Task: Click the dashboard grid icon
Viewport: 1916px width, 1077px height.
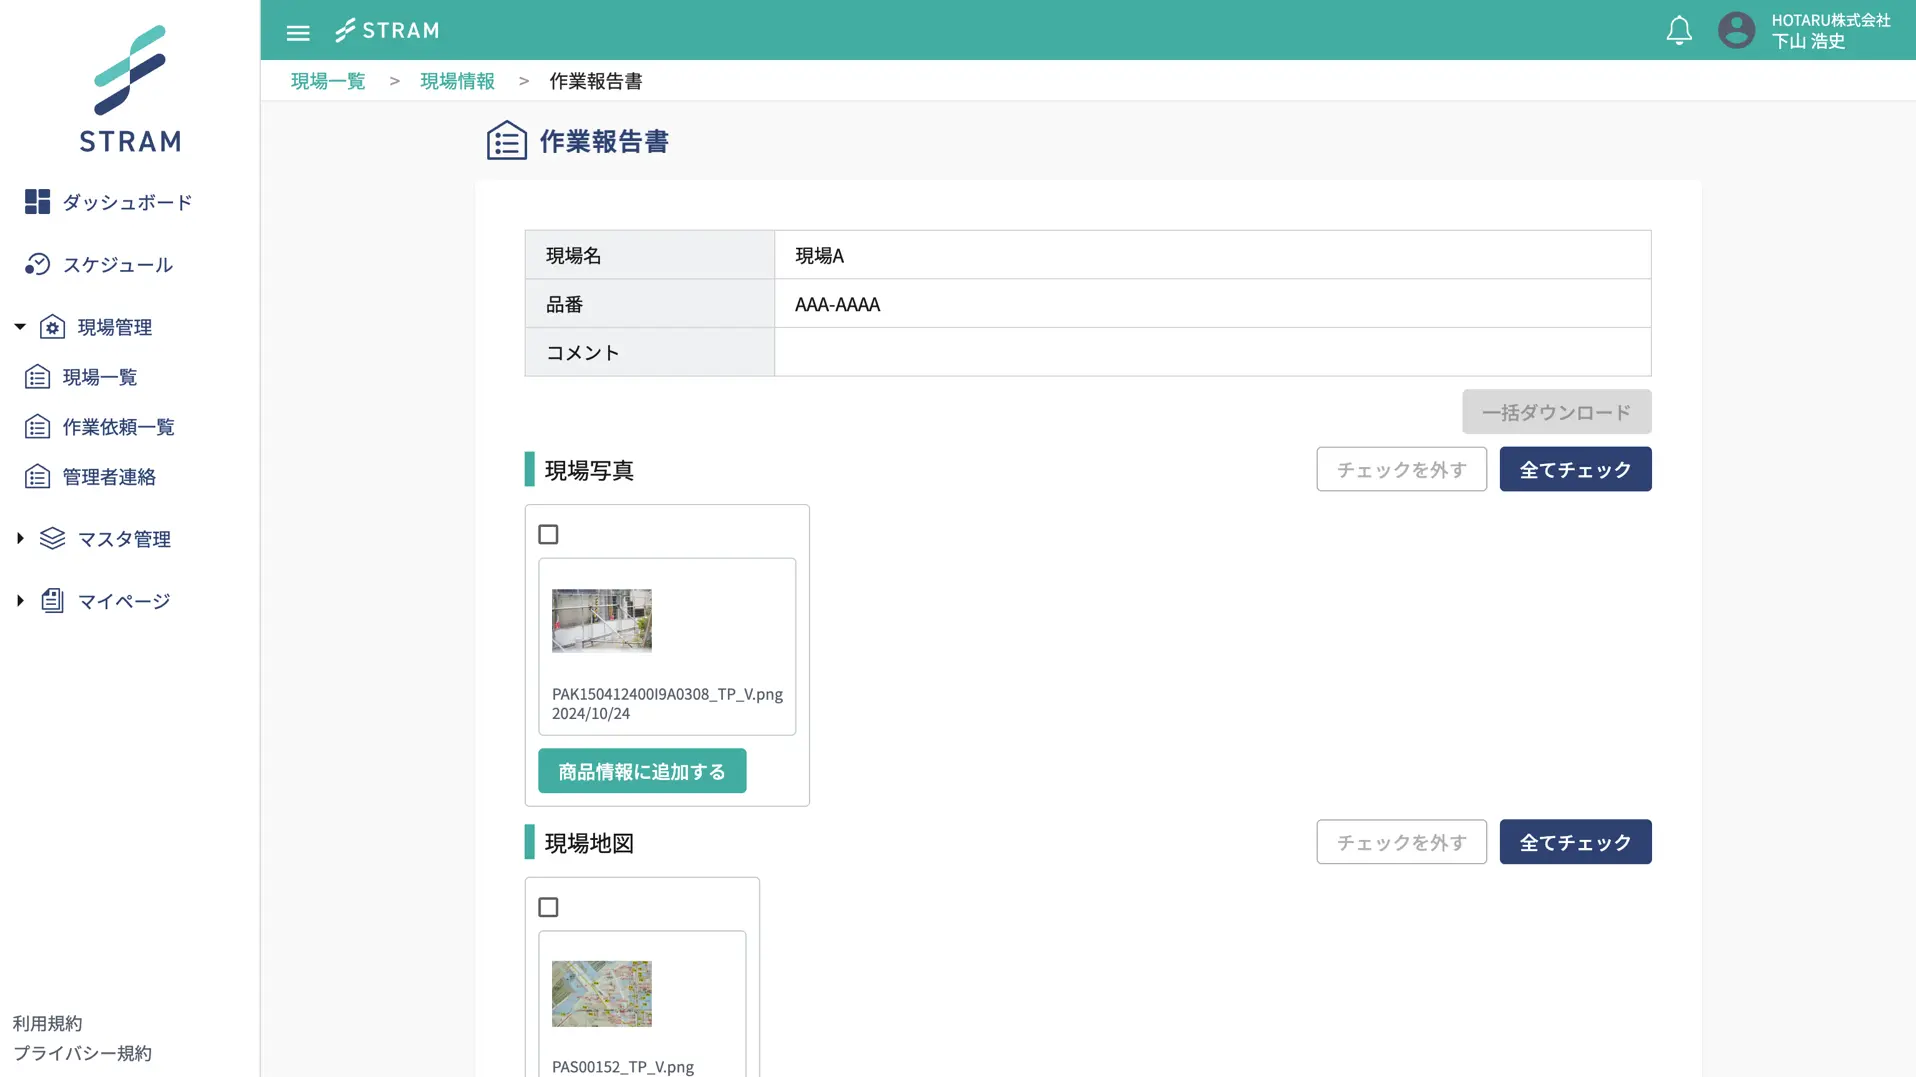Action: (37, 202)
